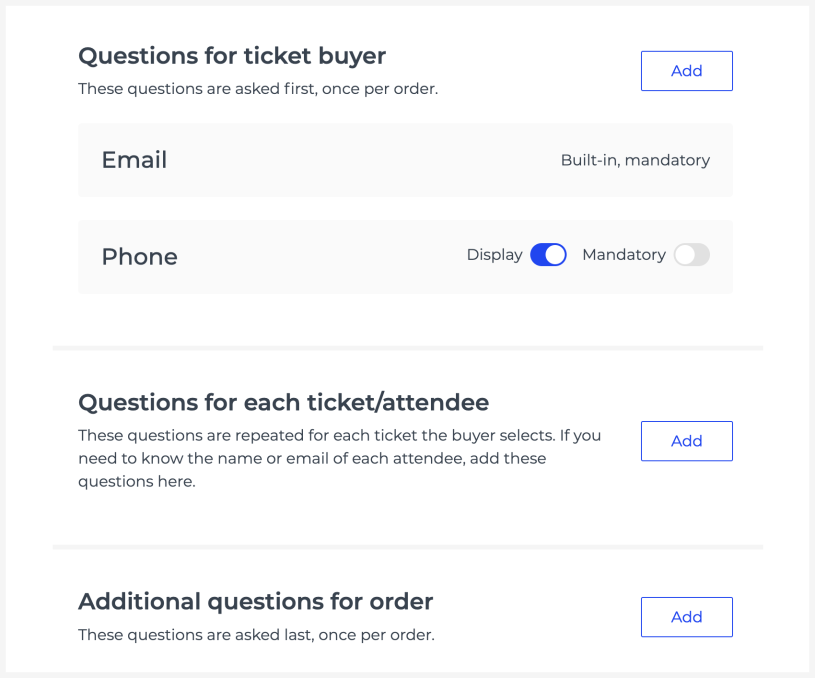Click the 'repeated for each ticket' description paragraph
Image resolution: width=815 pixels, height=678 pixels.
click(340, 459)
